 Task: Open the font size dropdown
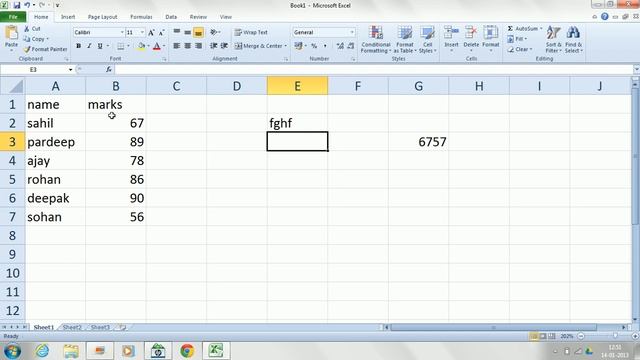pos(142,32)
